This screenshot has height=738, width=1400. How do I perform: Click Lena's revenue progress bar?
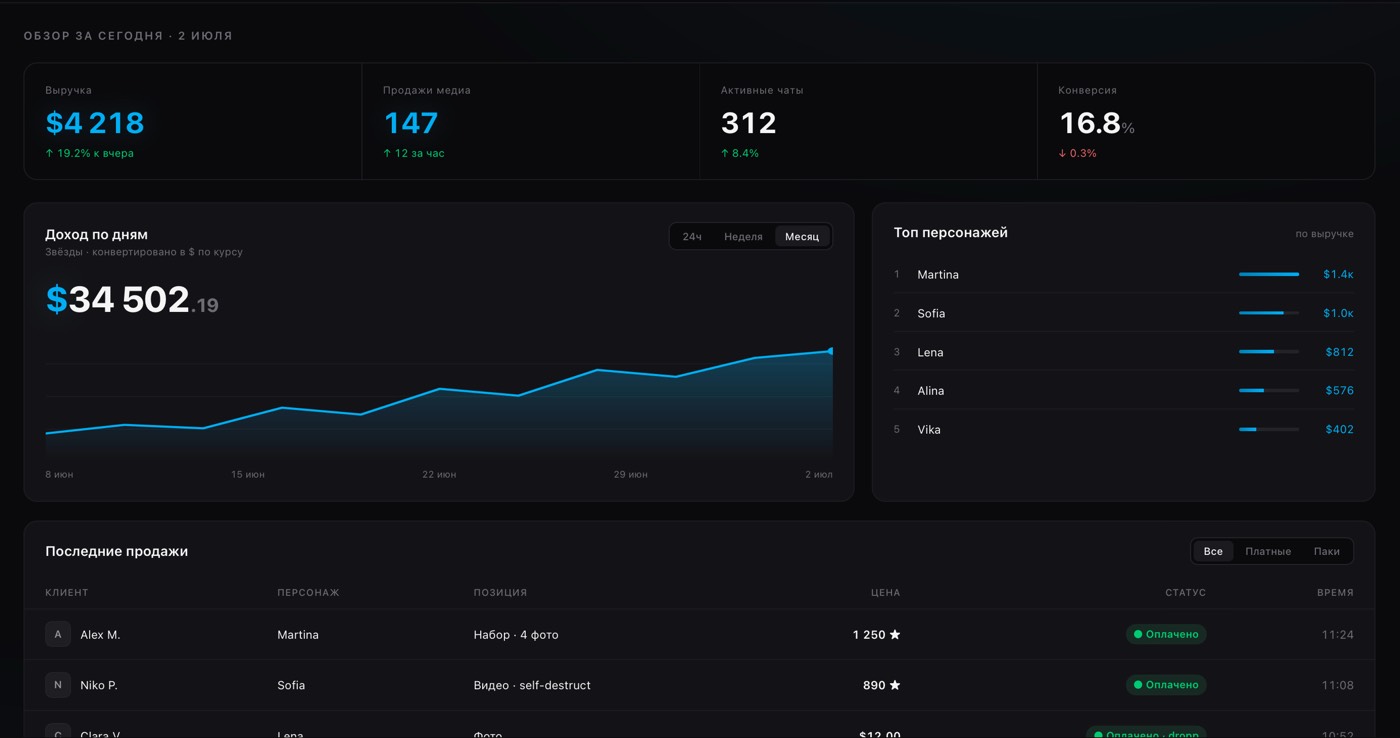(x=1269, y=352)
